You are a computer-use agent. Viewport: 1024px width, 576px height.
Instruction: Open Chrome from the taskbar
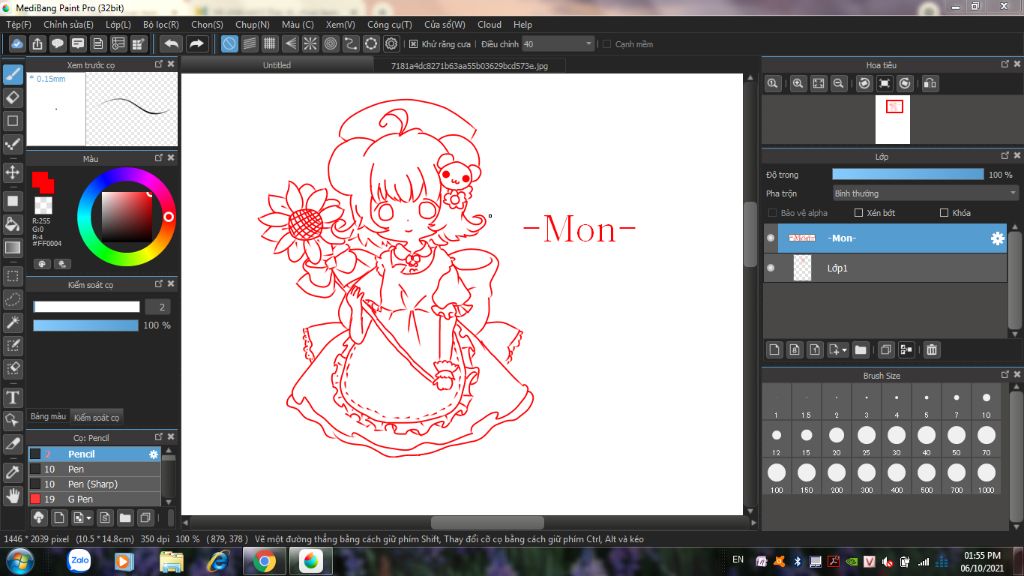click(264, 562)
